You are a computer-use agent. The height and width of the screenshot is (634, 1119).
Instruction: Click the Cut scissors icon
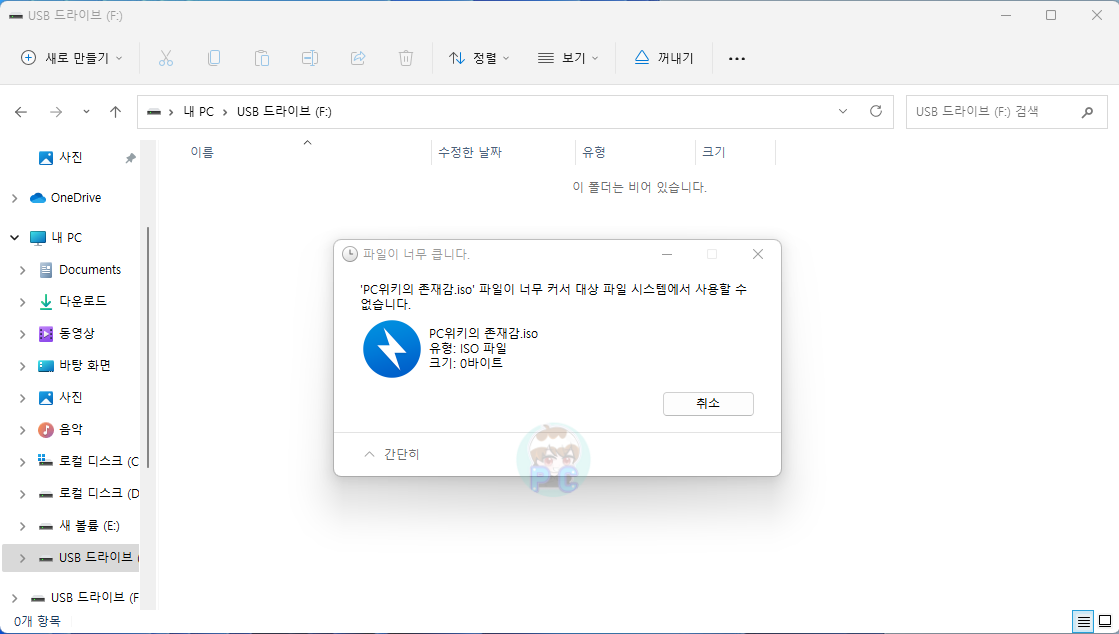click(x=166, y=59)
